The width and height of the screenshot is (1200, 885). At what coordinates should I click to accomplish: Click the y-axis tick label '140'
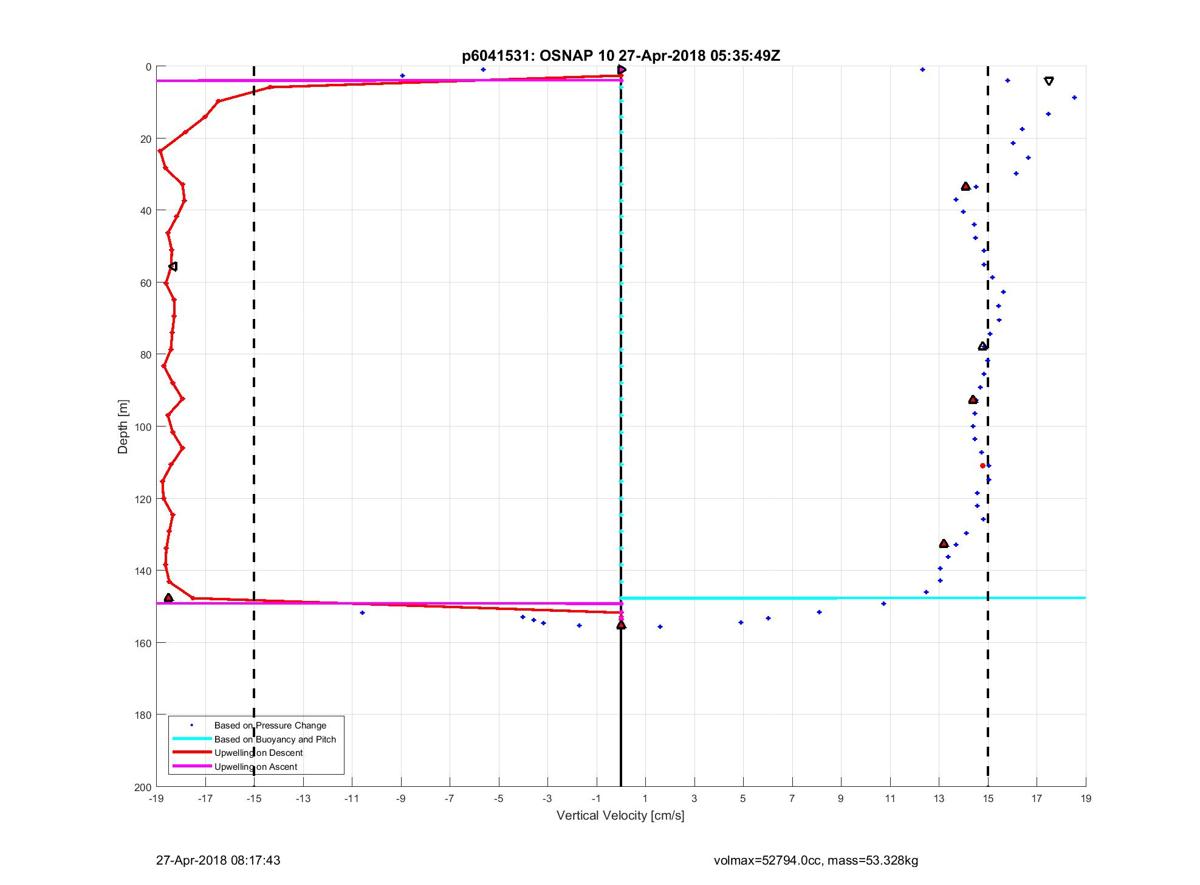(x=142, y=571)
